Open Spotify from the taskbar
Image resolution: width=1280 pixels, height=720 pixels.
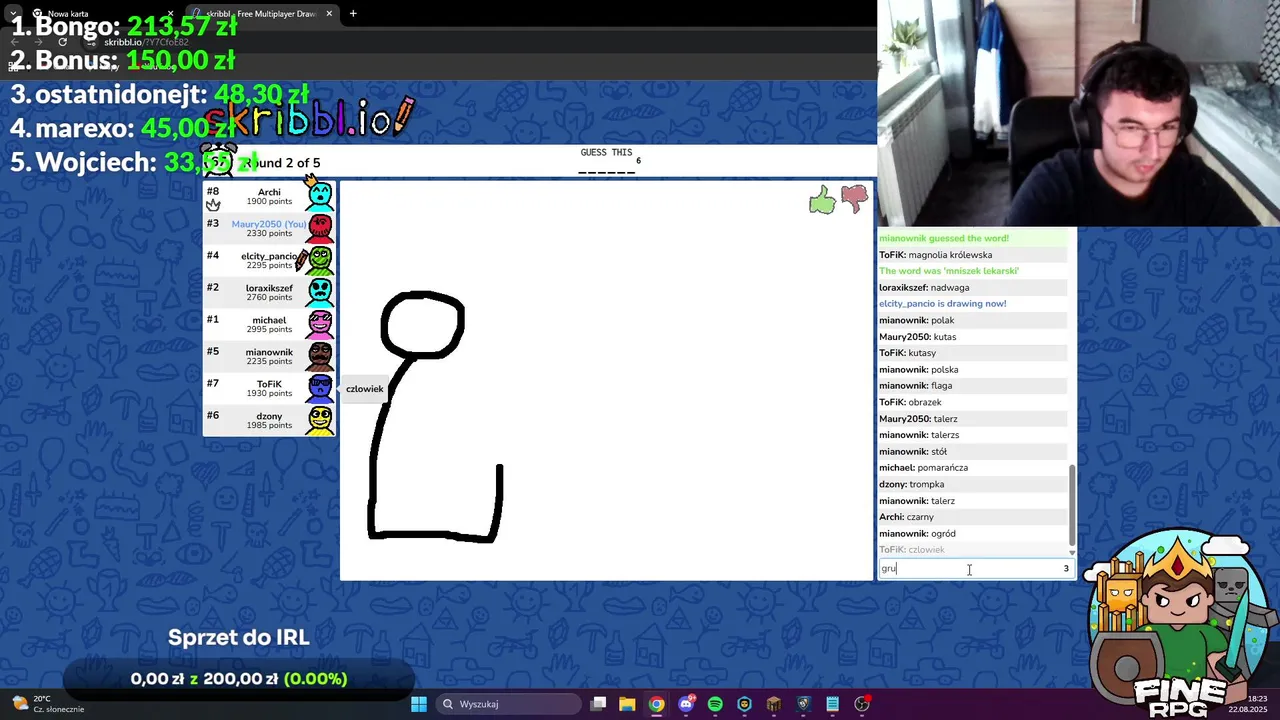(x=715, y=704)
